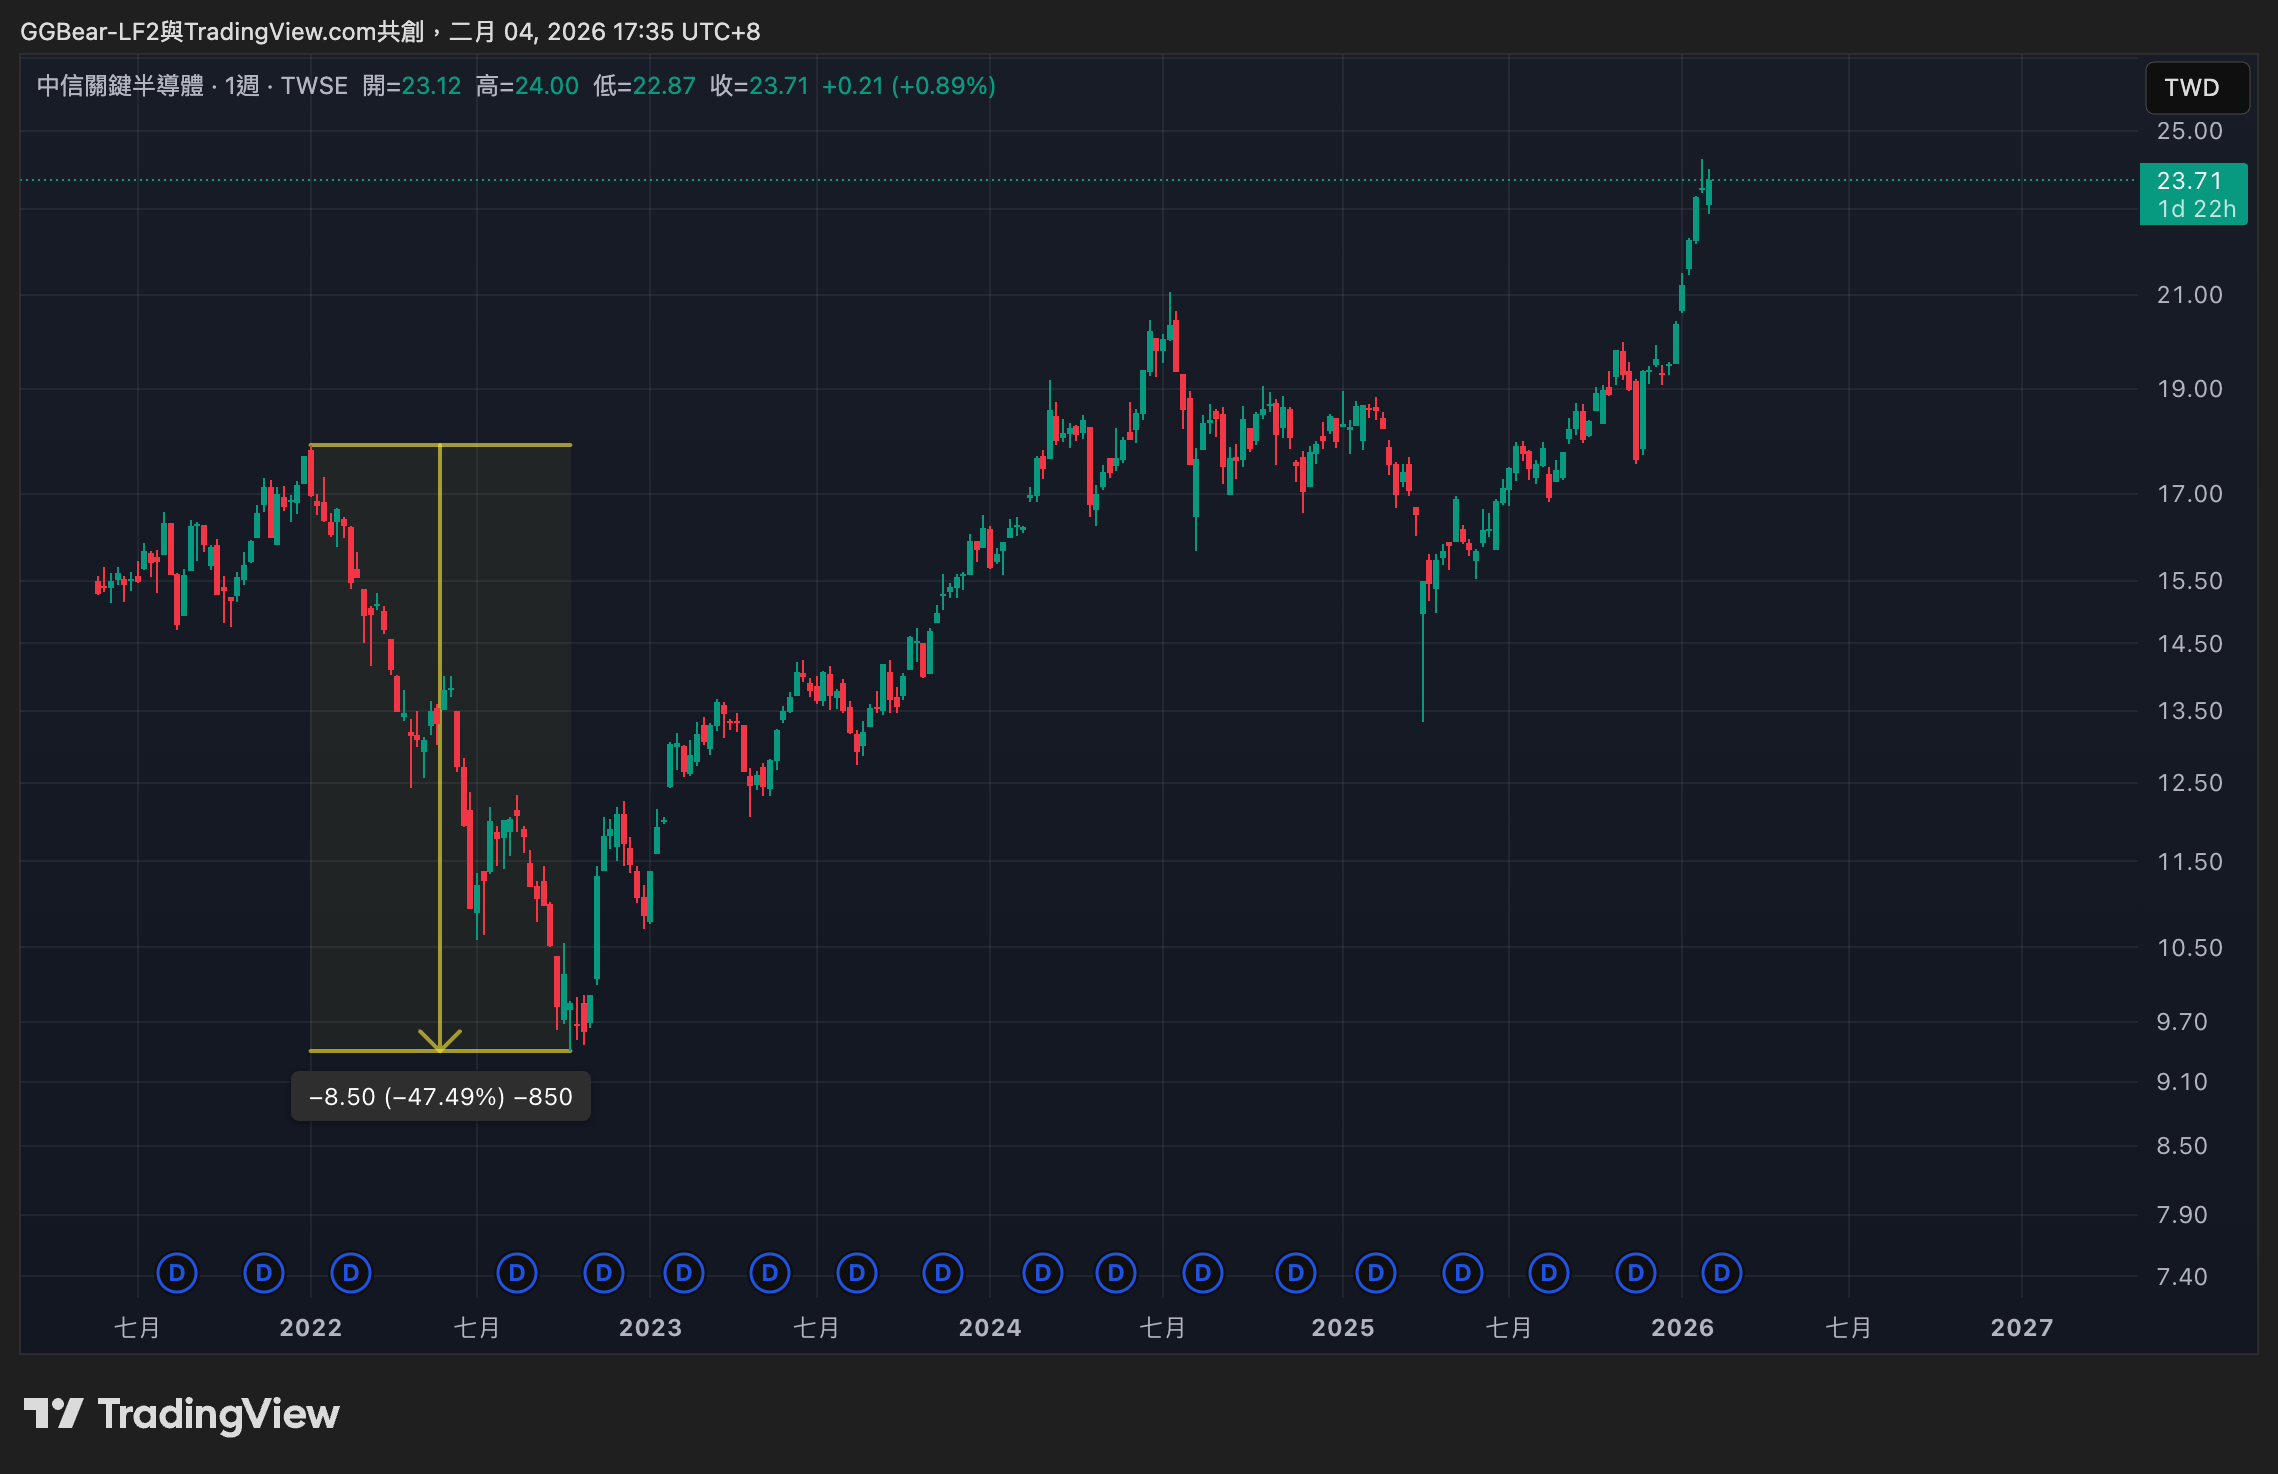Click the TWSE exchange label in the legend
2278x1474 pixels.
(314, 86)
